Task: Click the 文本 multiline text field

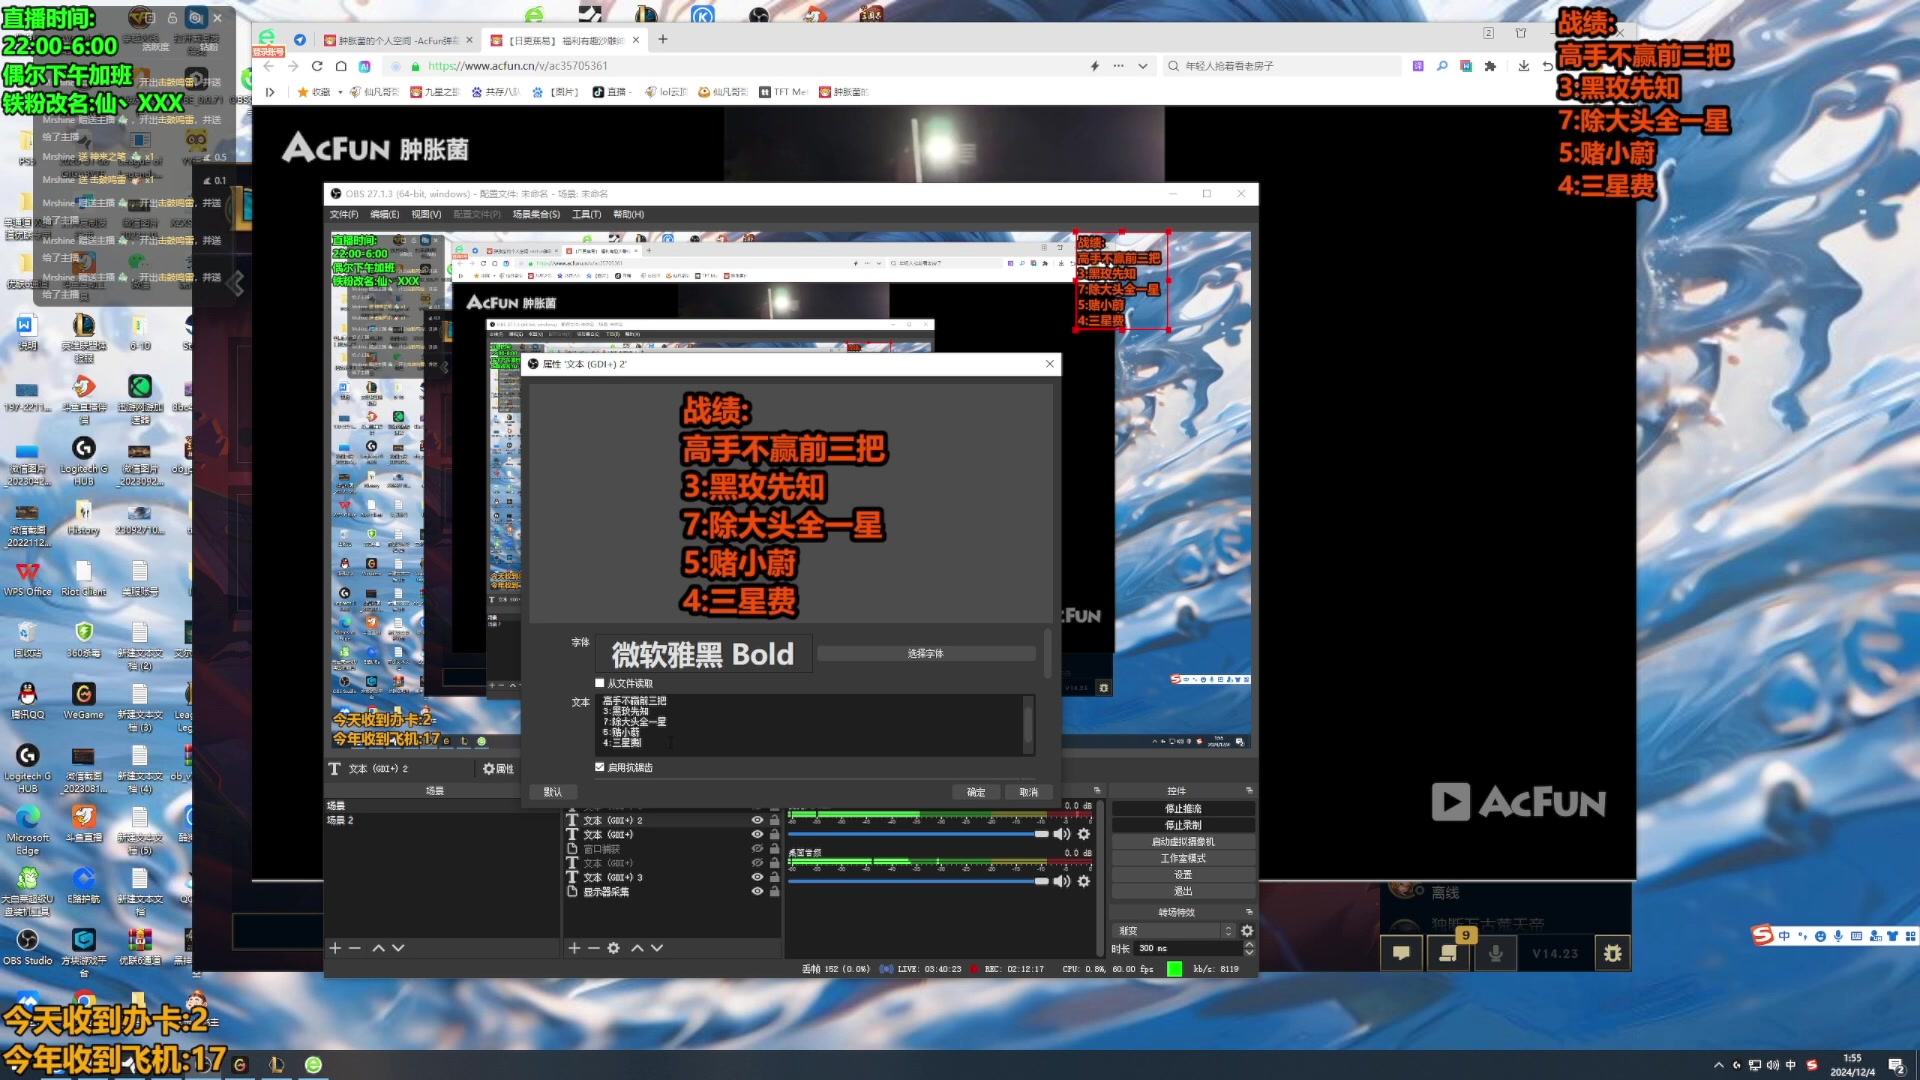Action: 814,724
